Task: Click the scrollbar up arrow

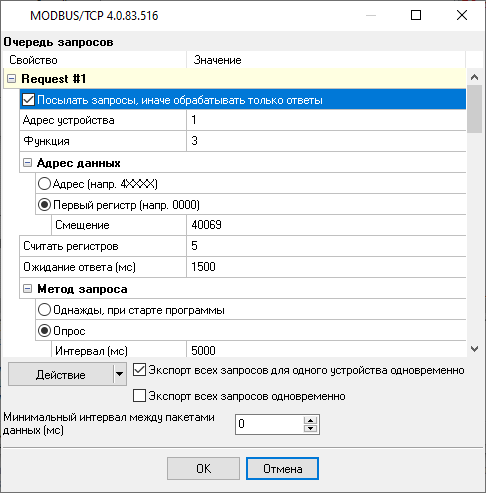Action: click(x=475, y=77)
